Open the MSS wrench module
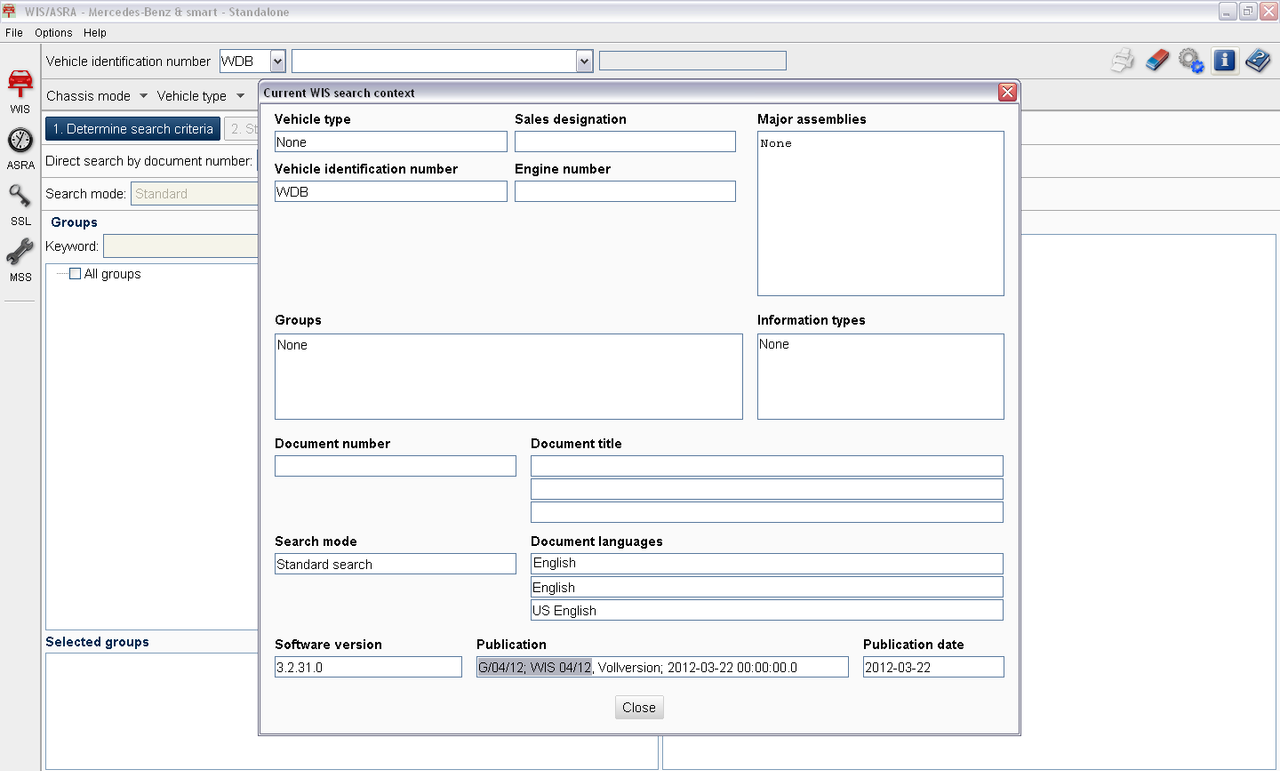The width and height of the screenshot is (1280, 771). [20, 261]
